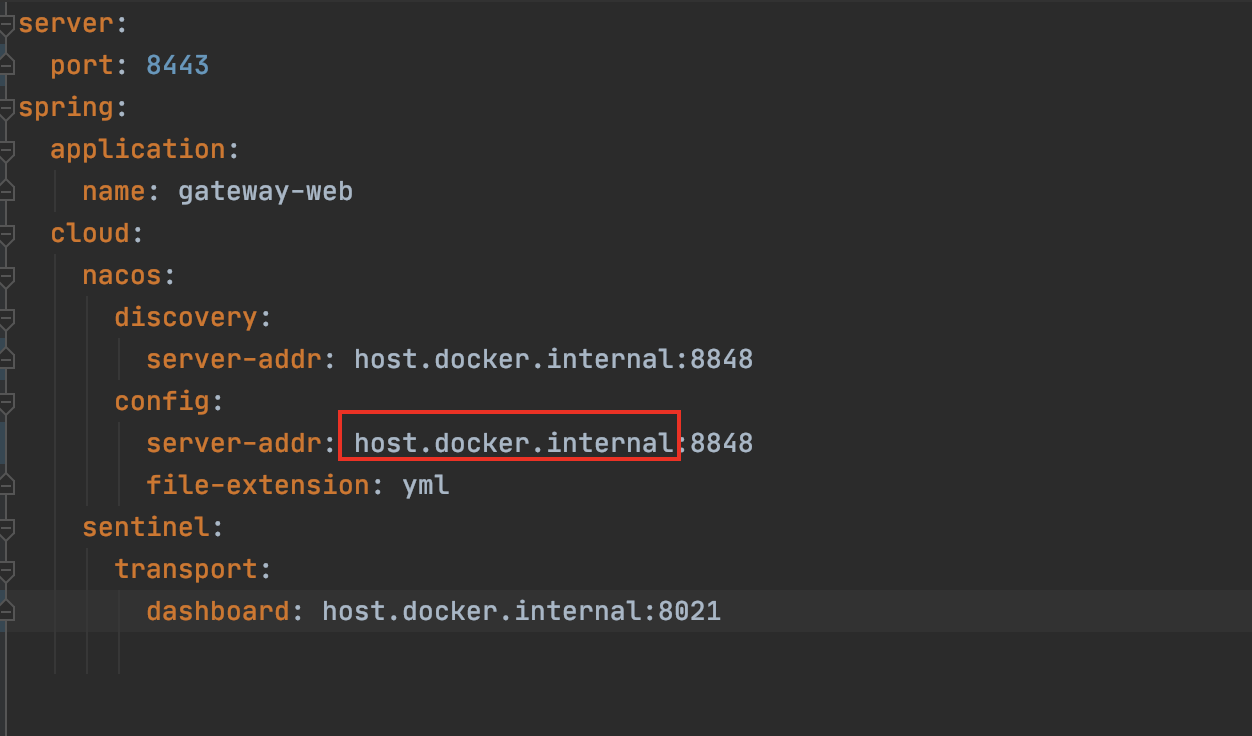Viewport: 1252px width, 736px height.
Task: Click the gateway-web application name value
Action: point(265,192)
